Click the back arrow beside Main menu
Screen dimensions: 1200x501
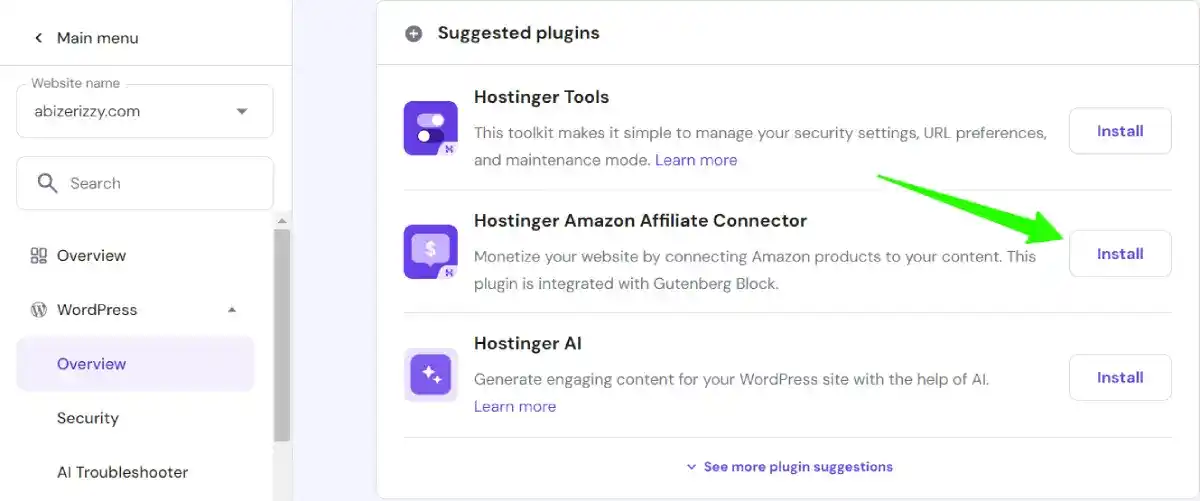tap(38, 38)
